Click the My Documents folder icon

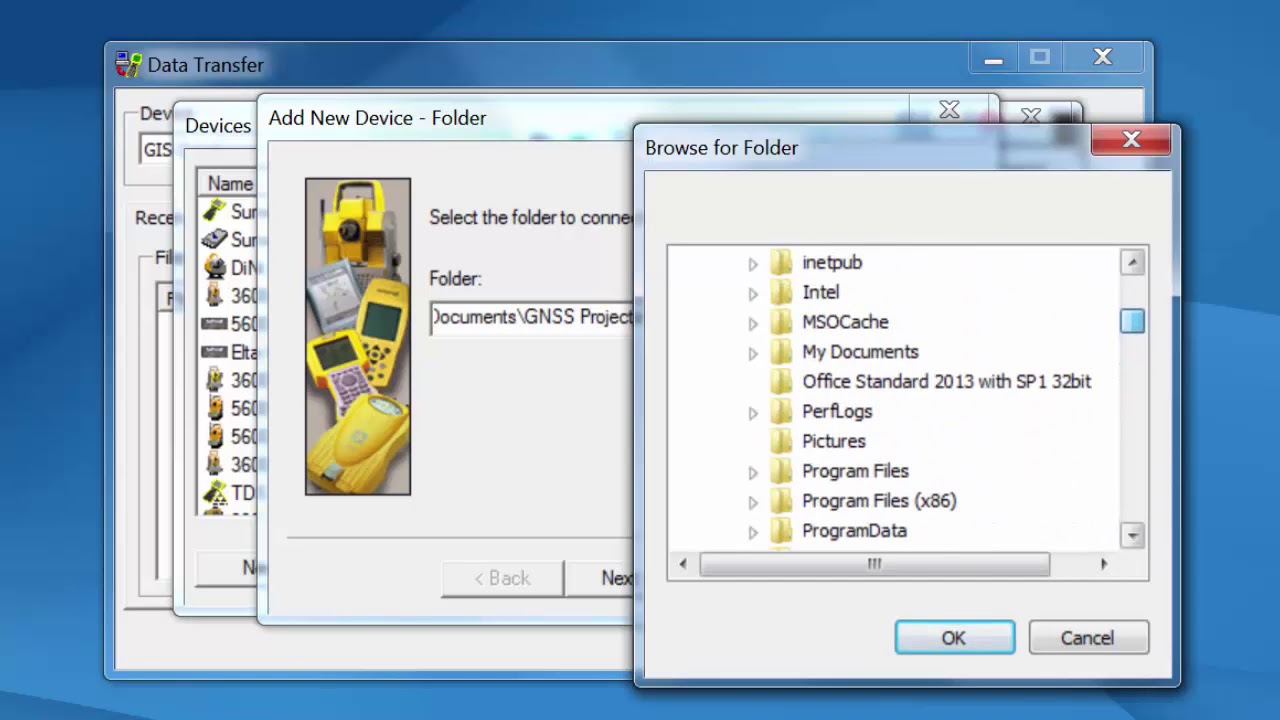click(x=781, y=352)
